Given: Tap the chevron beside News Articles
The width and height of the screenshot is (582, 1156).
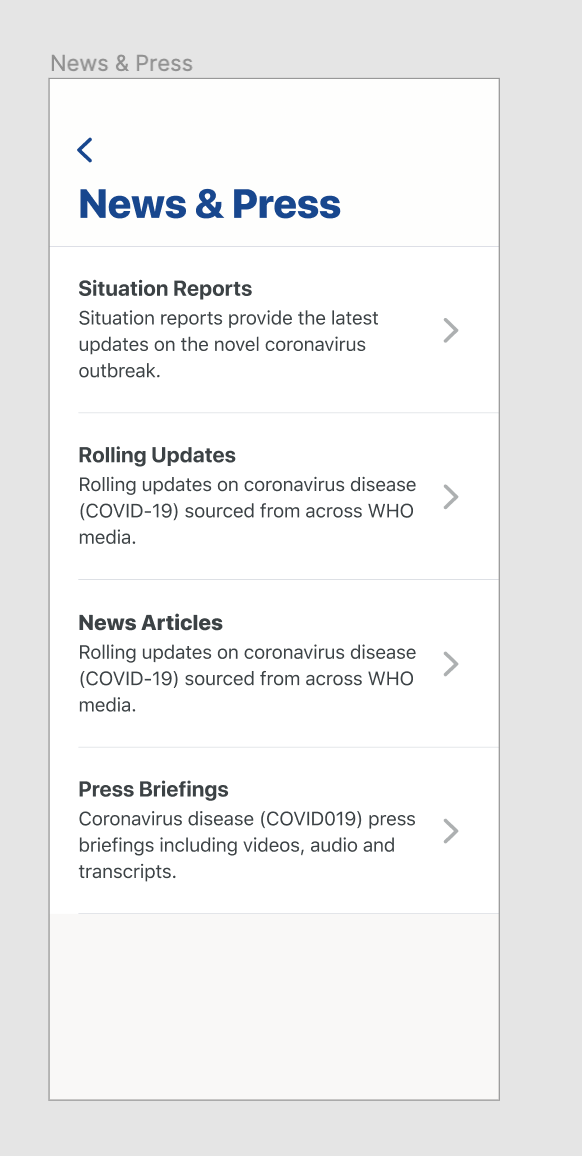Looking at the screenshot, I should point(451,664).
